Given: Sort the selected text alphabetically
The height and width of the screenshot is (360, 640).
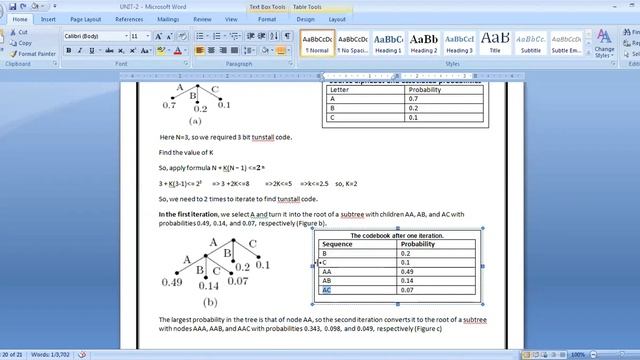Looking at the screenshot, I should [274, 36].
